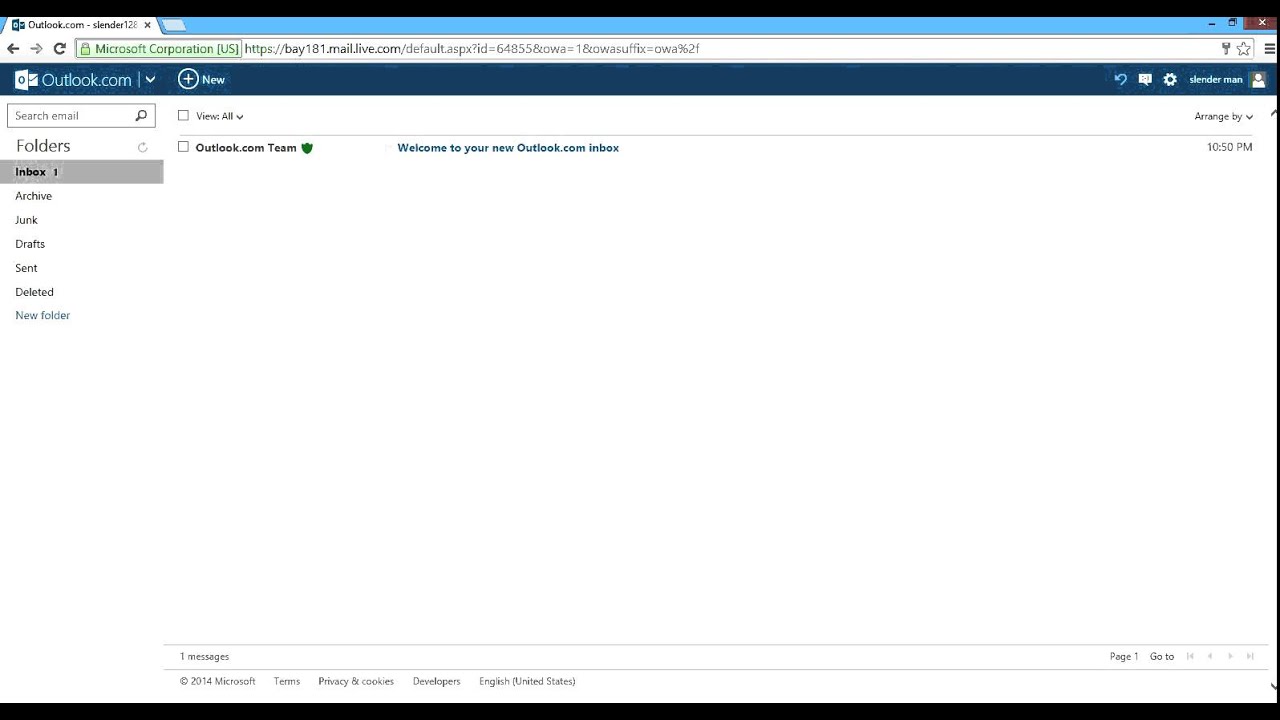Open the Privacy & cookies link

(x=356, y=681)
